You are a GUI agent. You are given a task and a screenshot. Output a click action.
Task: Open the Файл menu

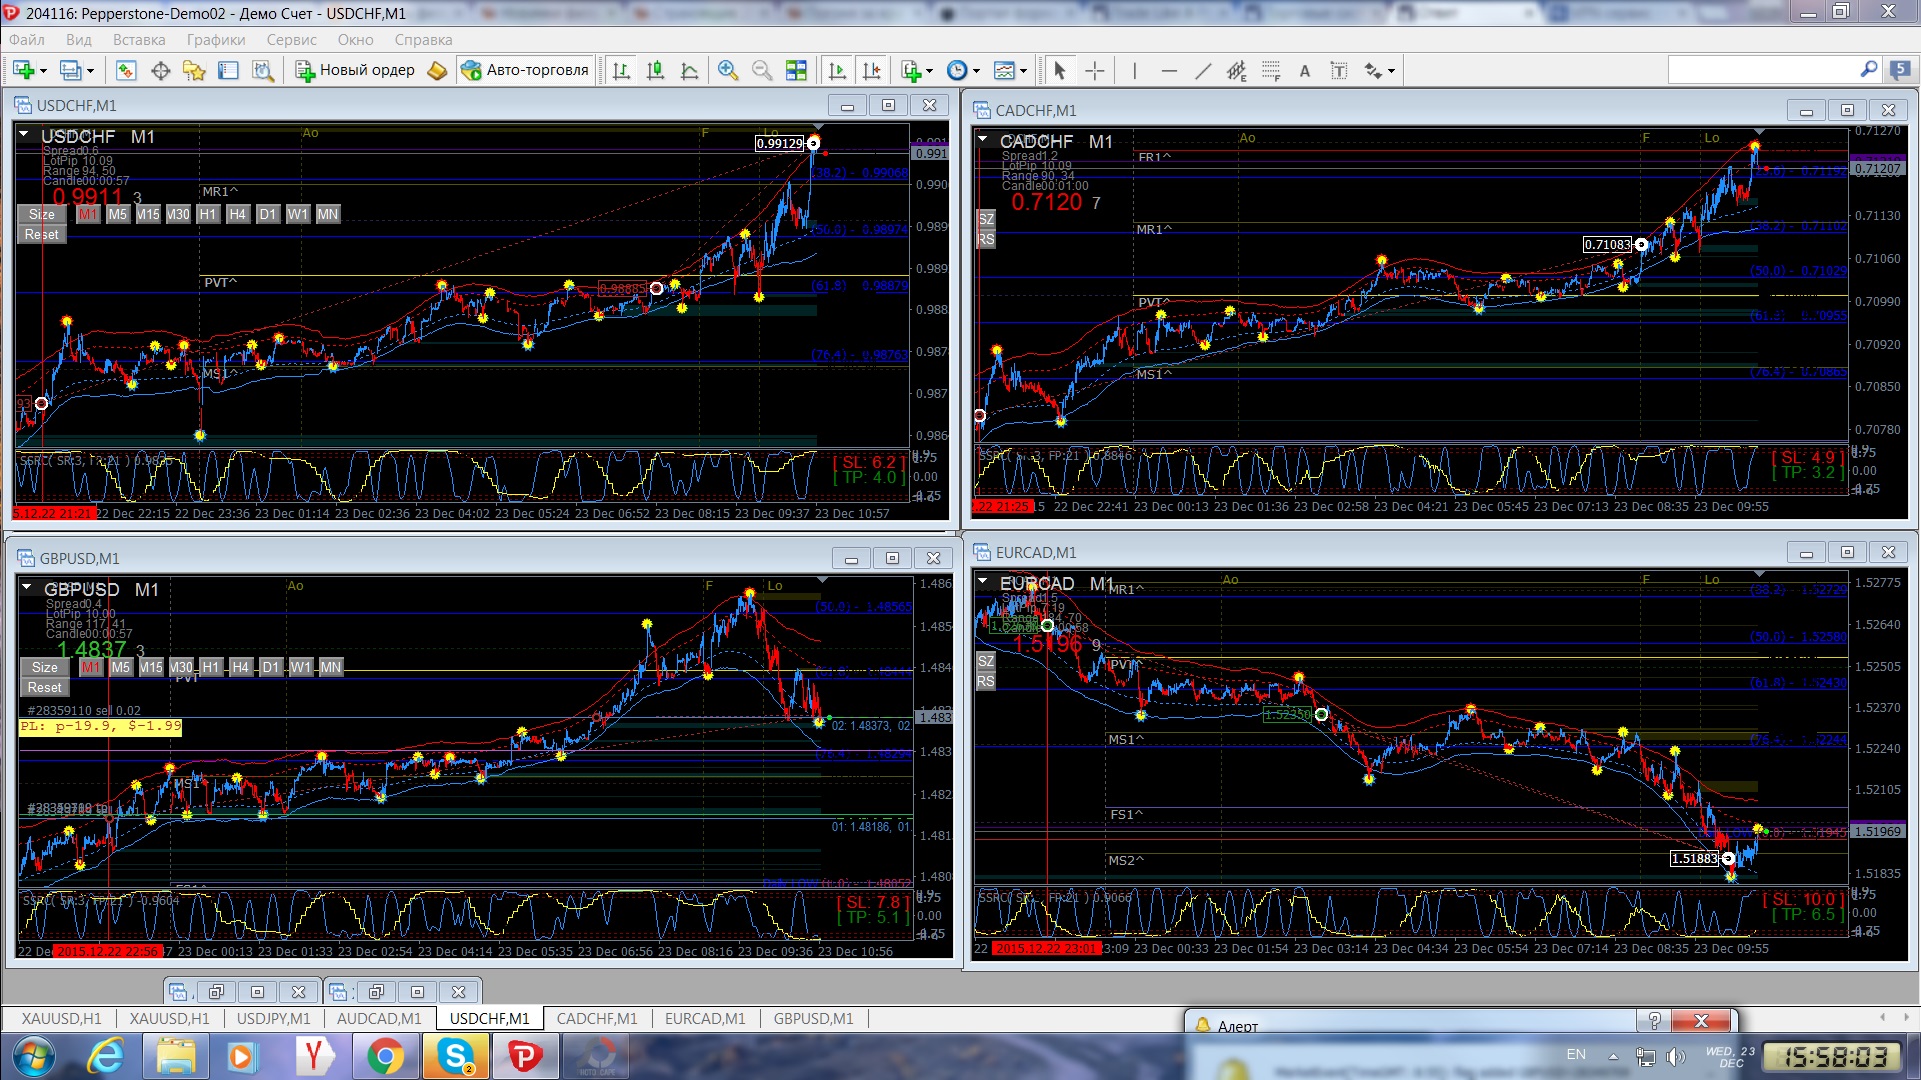point(27,40)
